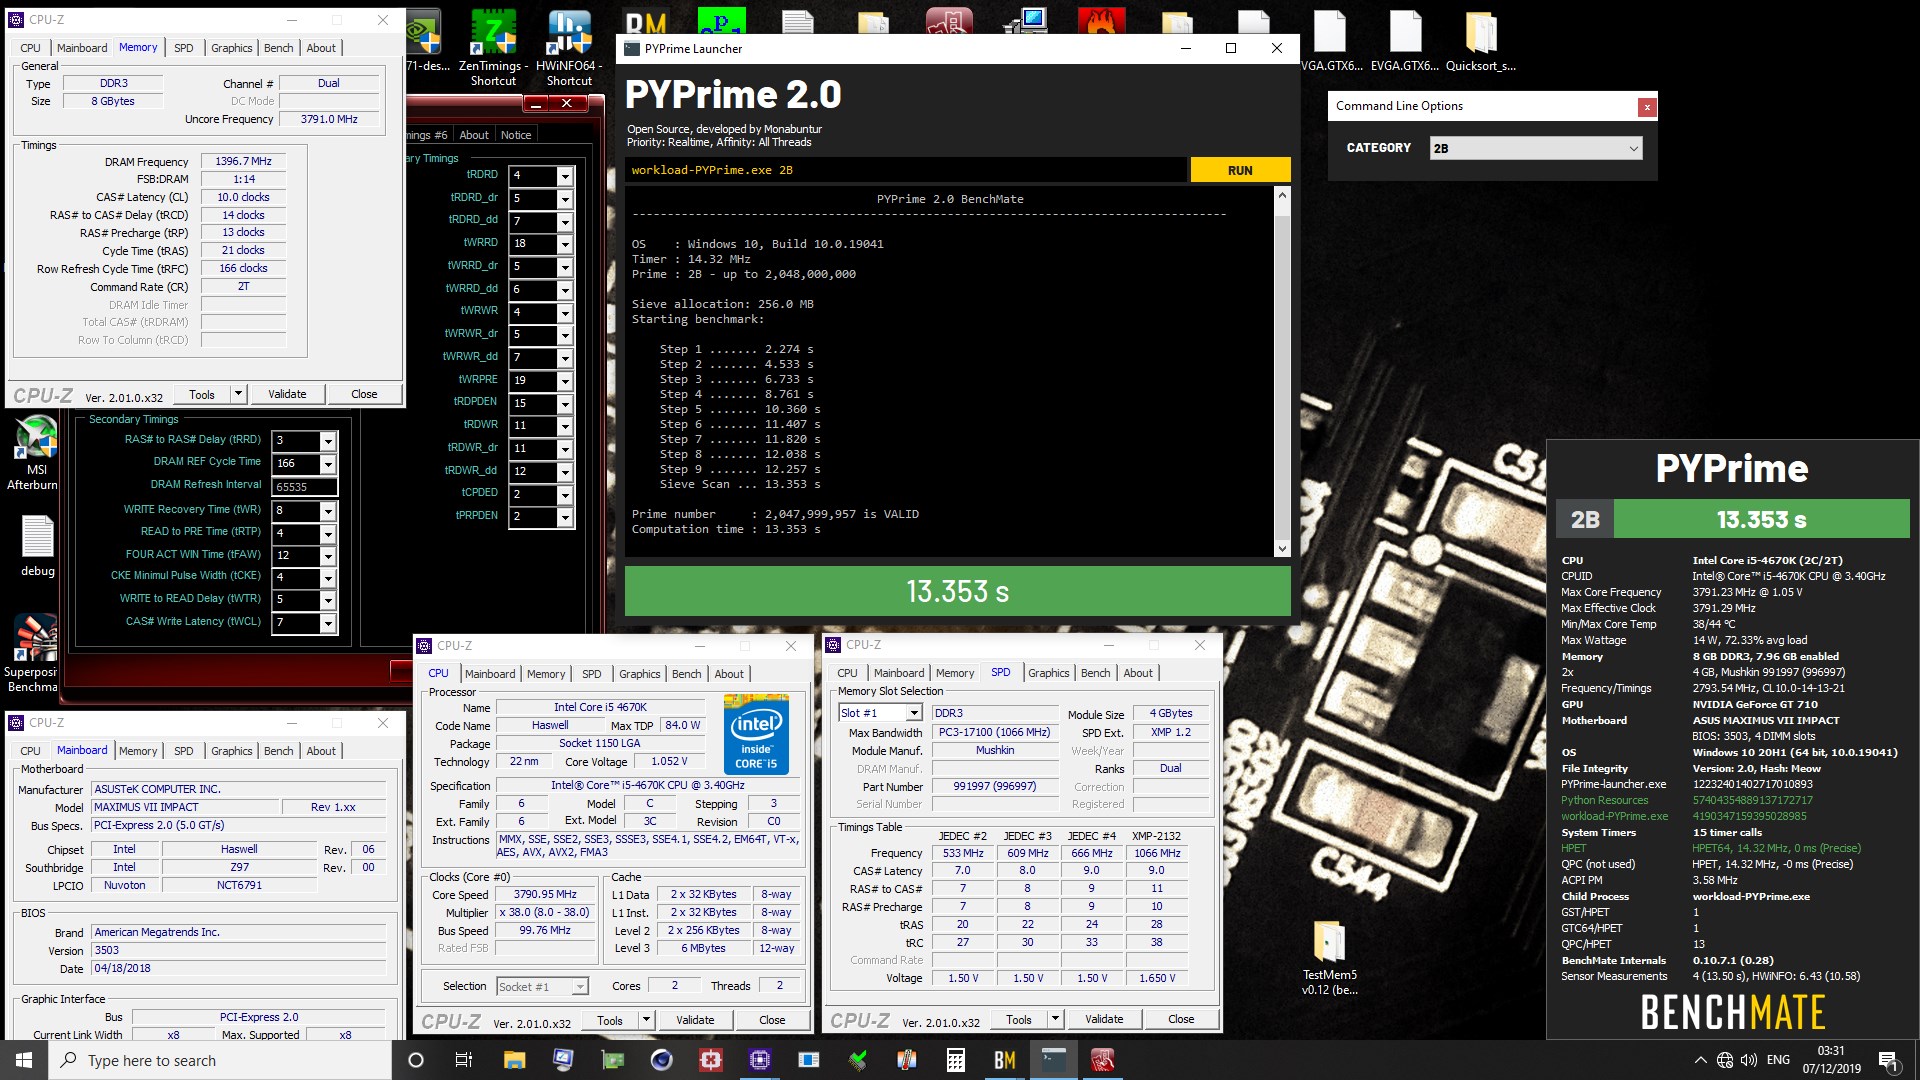Click the console scrollbar up arrow
The image size is (1920, 1080).
coord(1282,196)
